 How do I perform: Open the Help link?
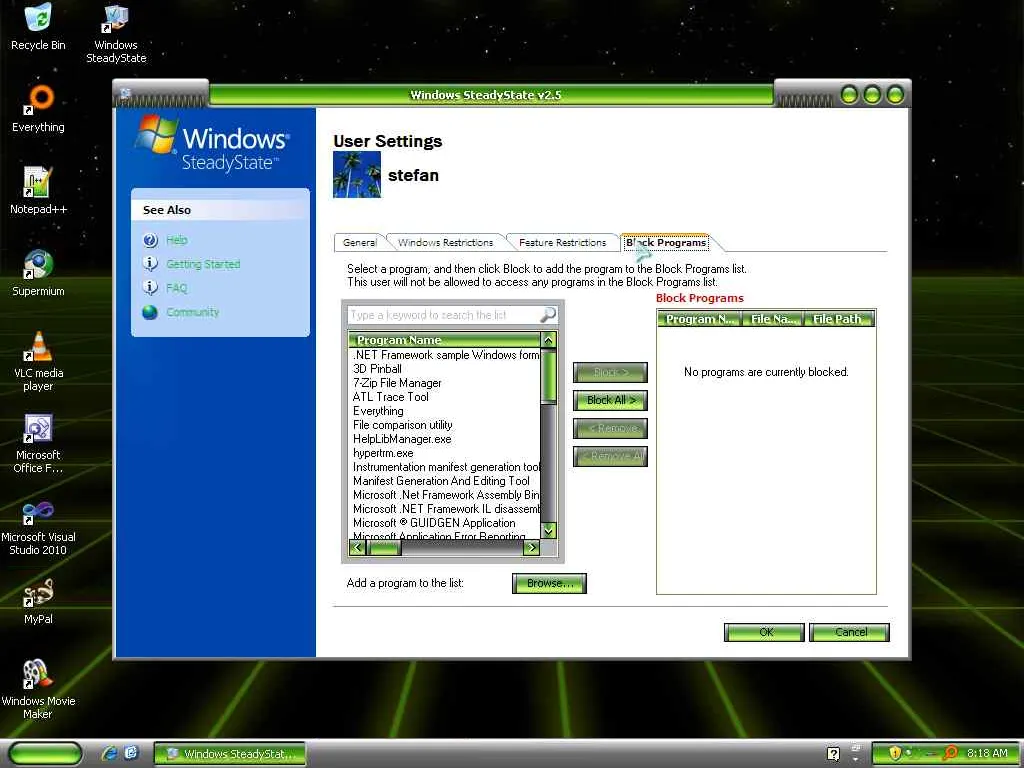tap(176, 240)
